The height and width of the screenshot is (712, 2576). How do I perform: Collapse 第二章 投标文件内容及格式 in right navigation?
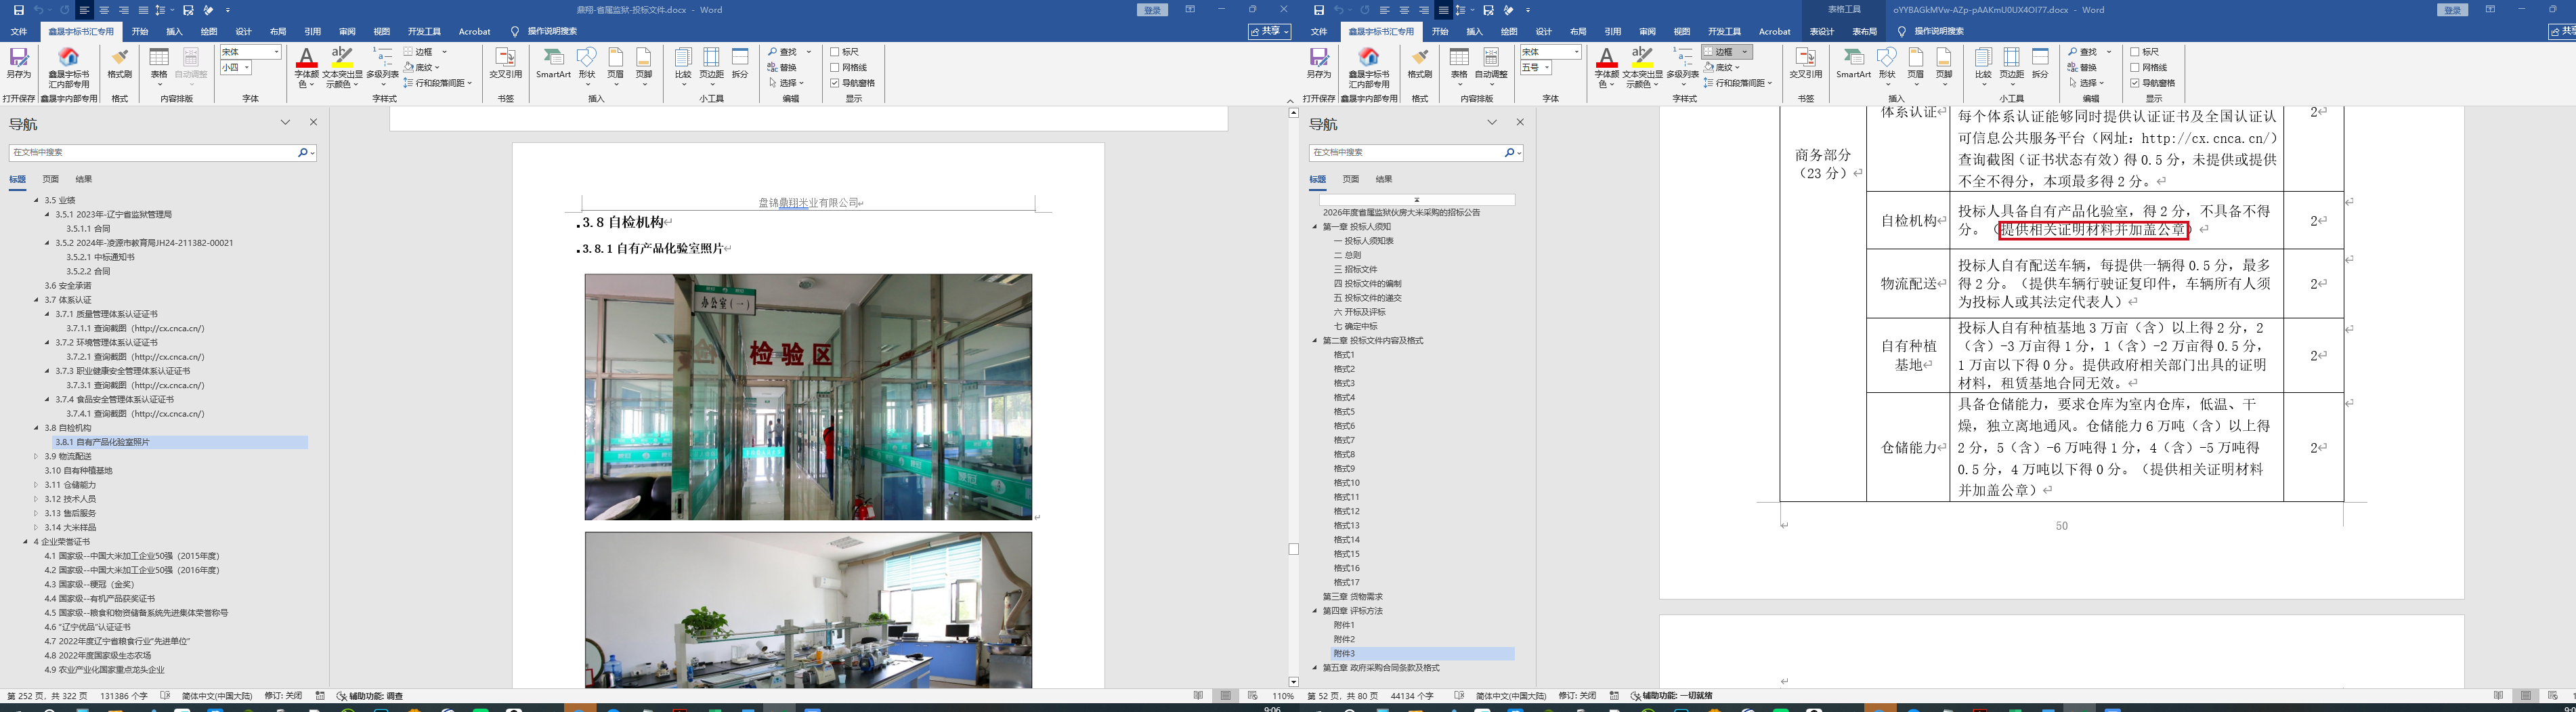[x=1315, y=341]
